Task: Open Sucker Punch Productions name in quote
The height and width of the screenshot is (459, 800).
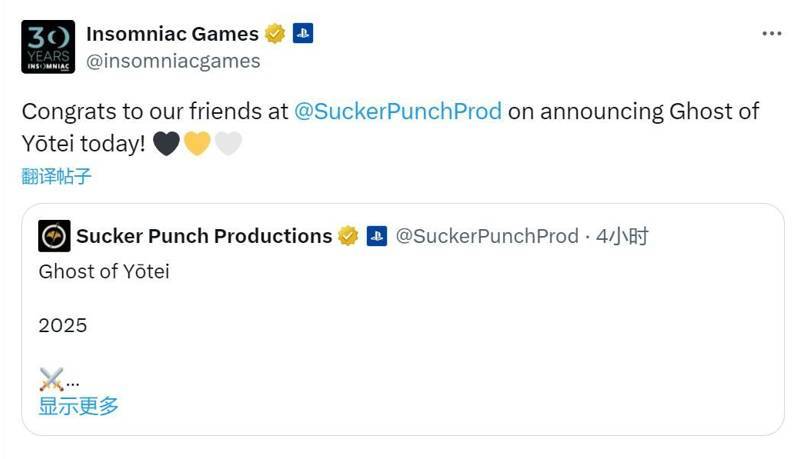Action: tap(204, 236)
